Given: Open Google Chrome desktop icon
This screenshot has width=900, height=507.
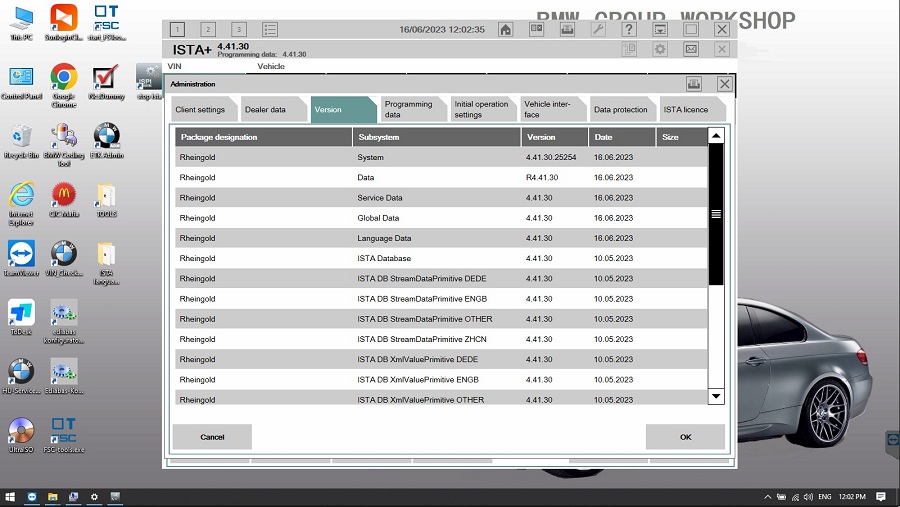Looking at the screenshot, I should pos(64,85).
